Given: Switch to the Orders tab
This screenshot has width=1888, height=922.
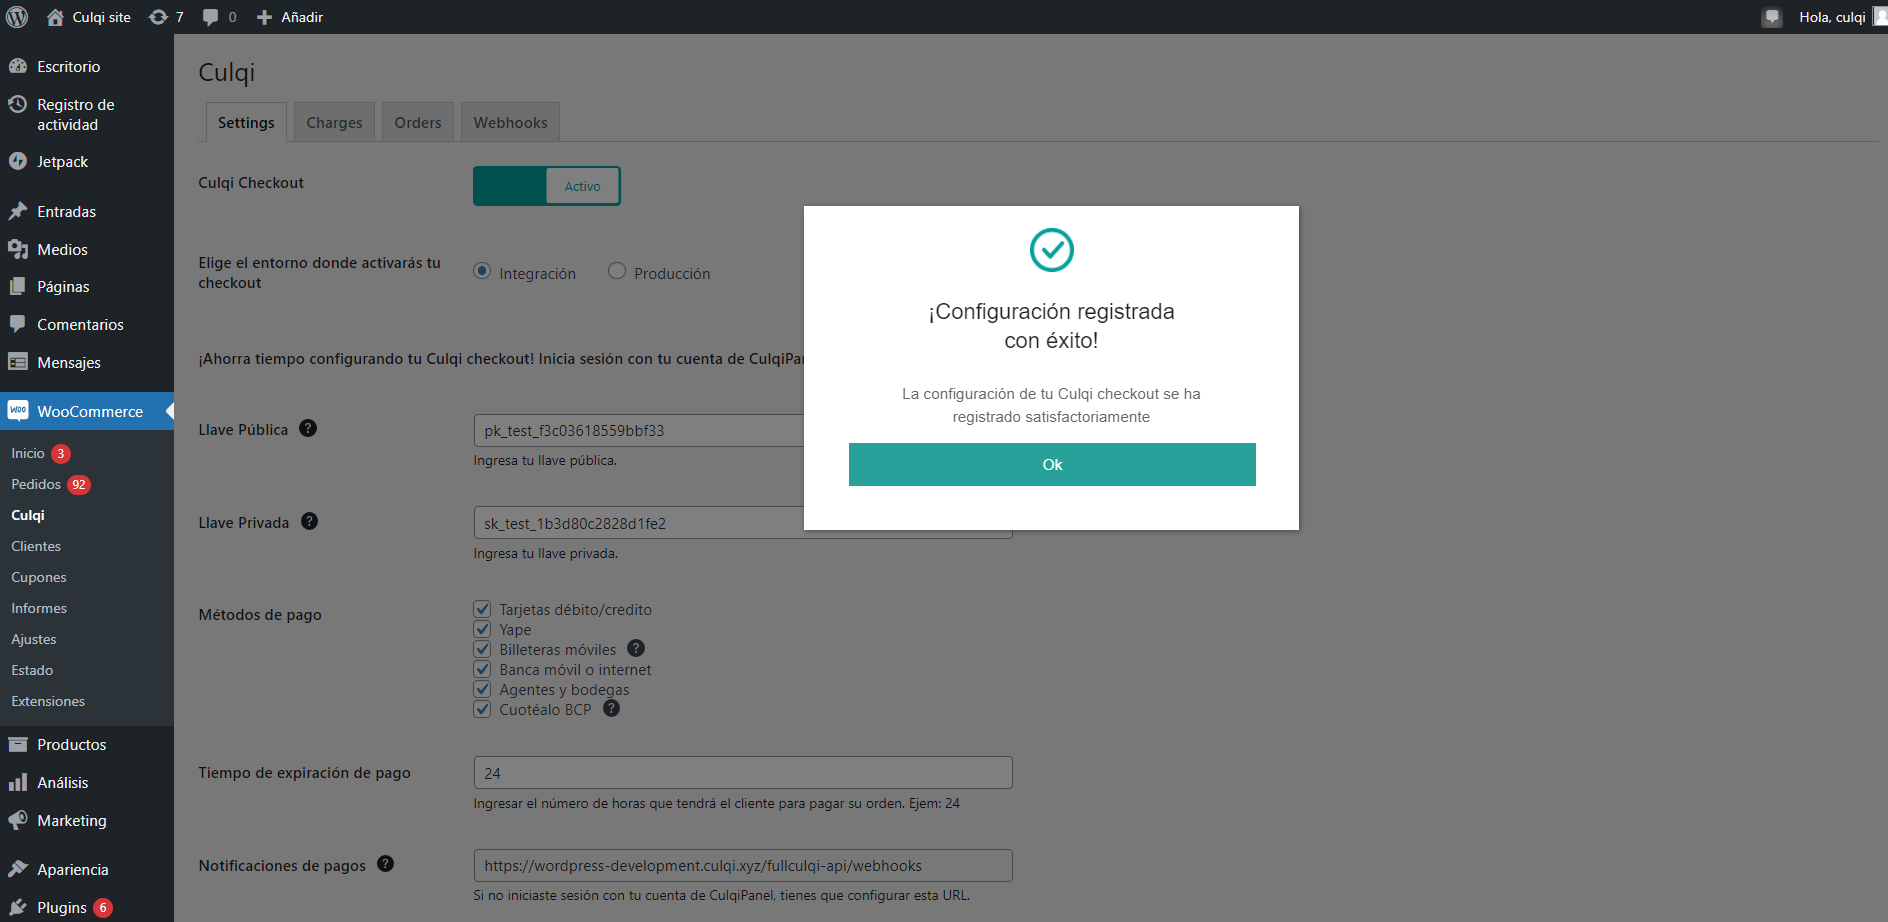Looking at the screenshot, I should 418,122.
